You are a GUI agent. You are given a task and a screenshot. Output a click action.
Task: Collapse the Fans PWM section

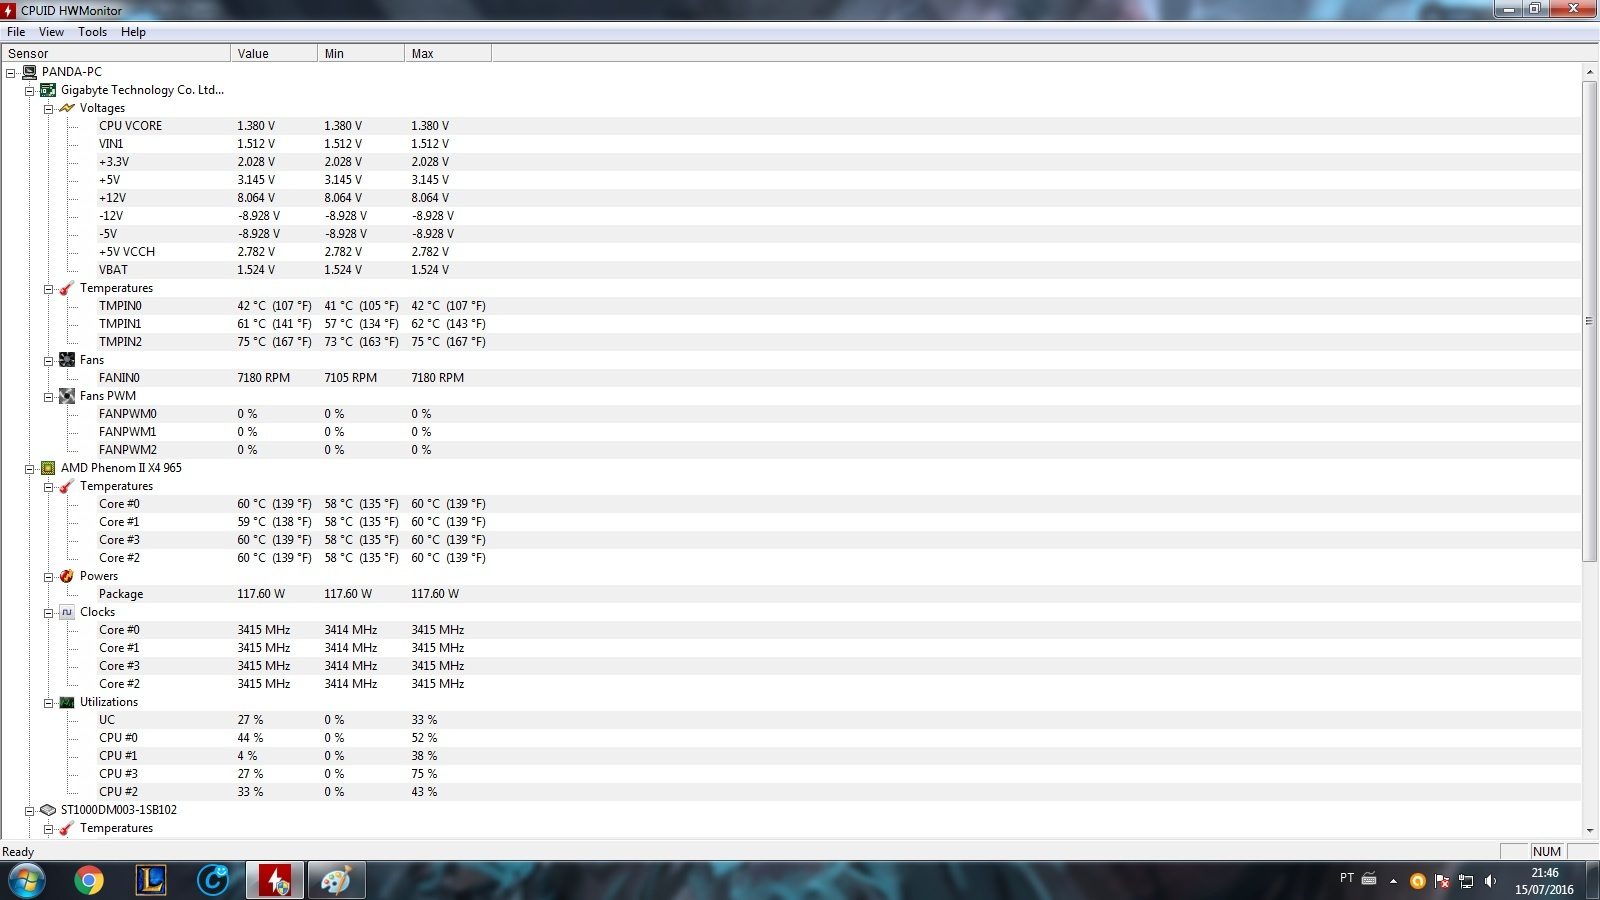48,397
